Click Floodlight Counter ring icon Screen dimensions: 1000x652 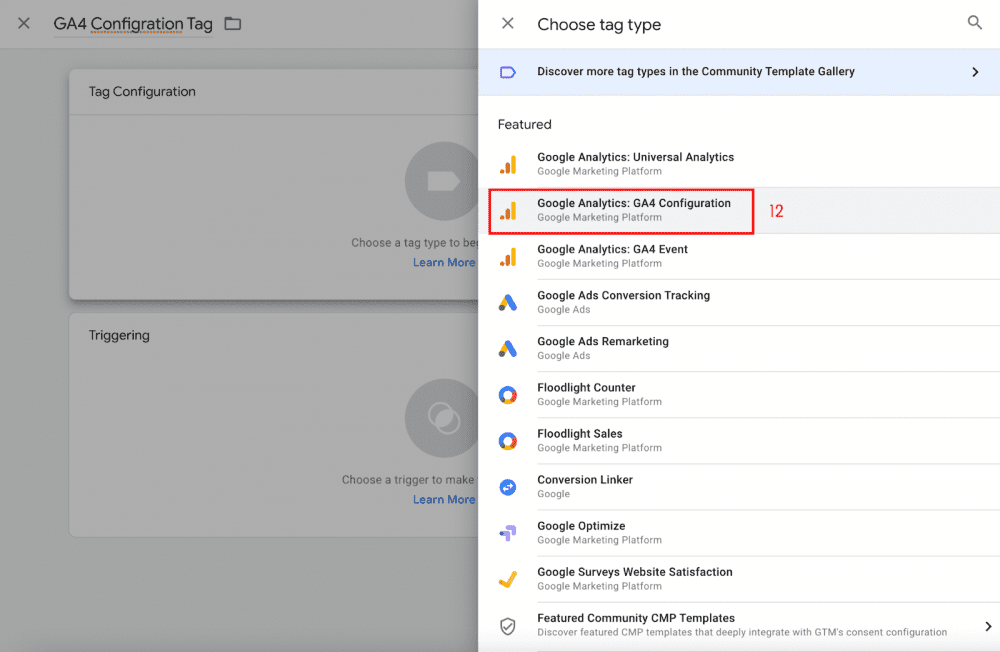[508, 395]
